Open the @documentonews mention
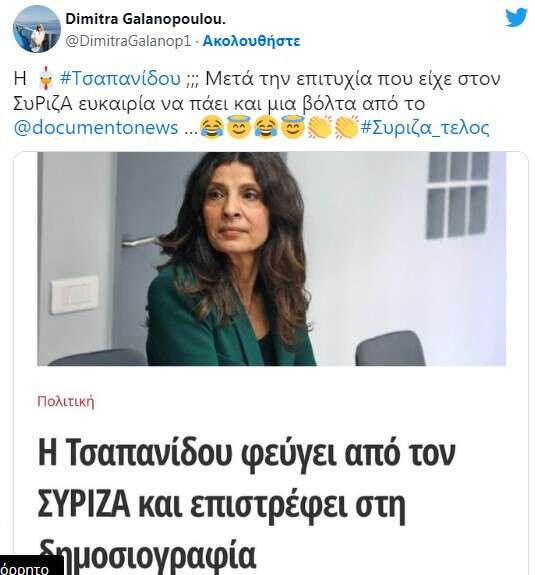 click(96, 128)
